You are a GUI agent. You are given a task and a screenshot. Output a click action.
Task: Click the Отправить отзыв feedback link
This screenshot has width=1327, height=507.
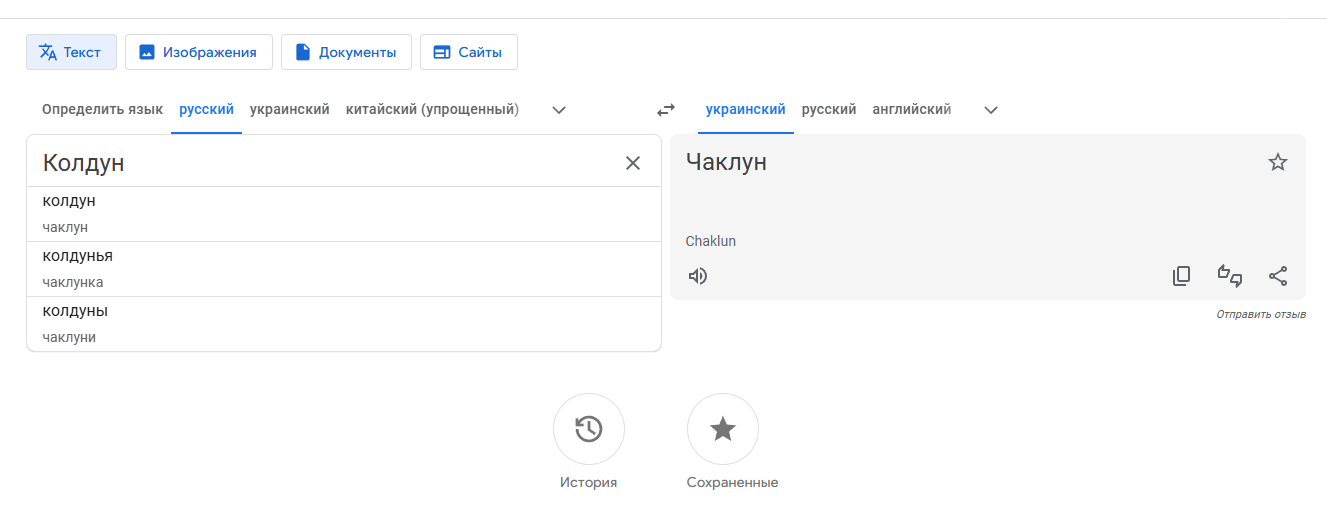coord(1261,315)
